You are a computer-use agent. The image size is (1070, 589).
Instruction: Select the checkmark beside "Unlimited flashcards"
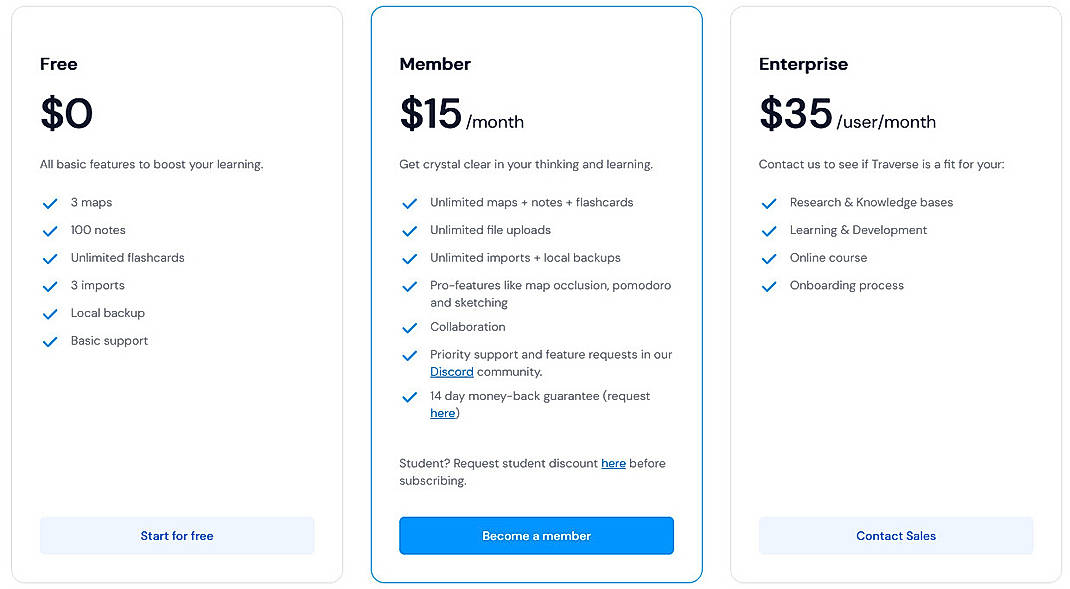pyautogui.click(x=50, y=258)
